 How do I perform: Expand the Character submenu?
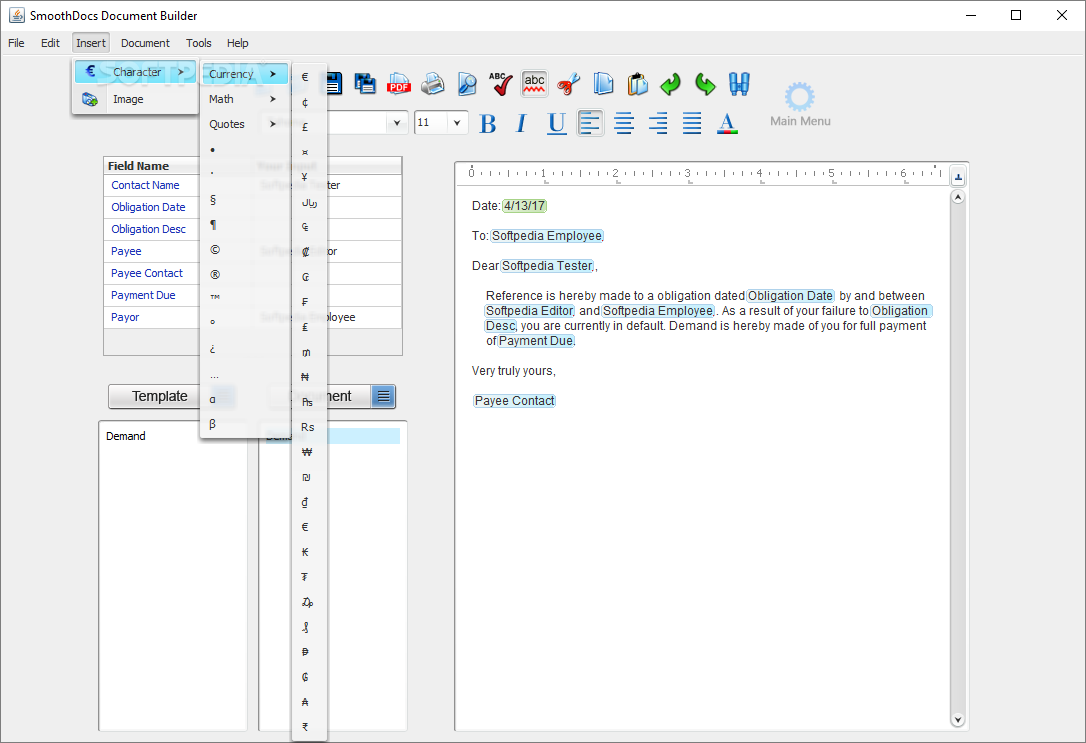coord(135,72)
